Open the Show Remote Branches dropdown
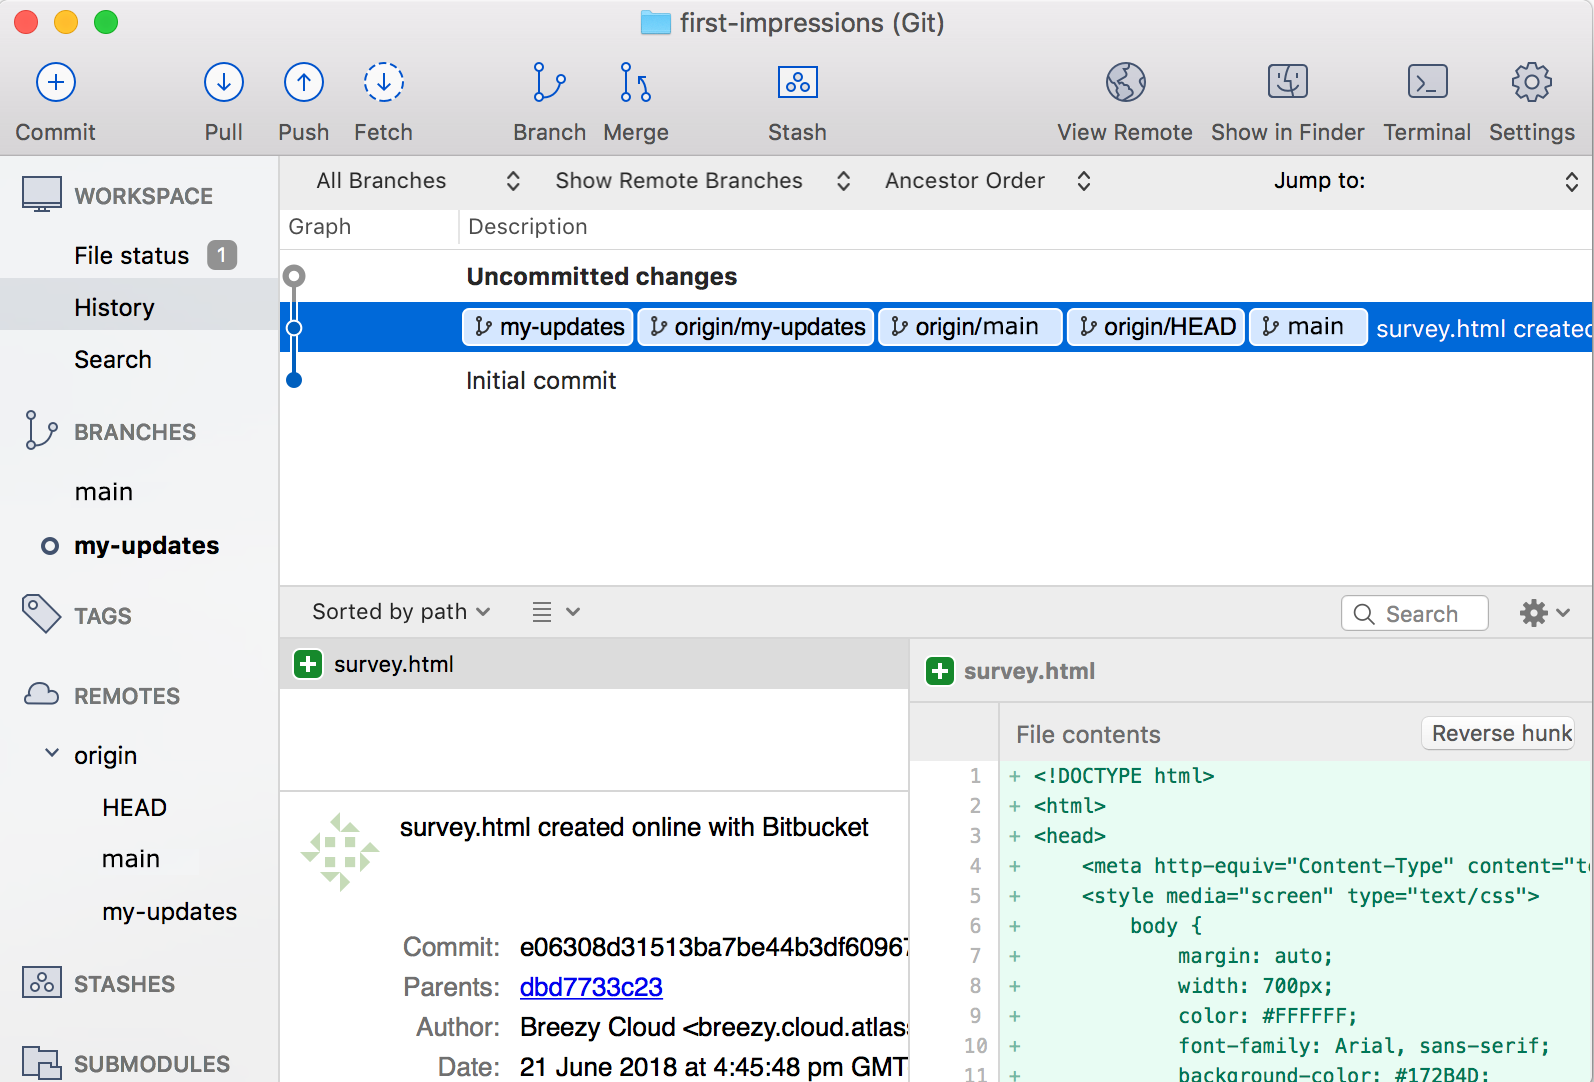This screenshot has width=1594, height=1082. click(702, 181)
